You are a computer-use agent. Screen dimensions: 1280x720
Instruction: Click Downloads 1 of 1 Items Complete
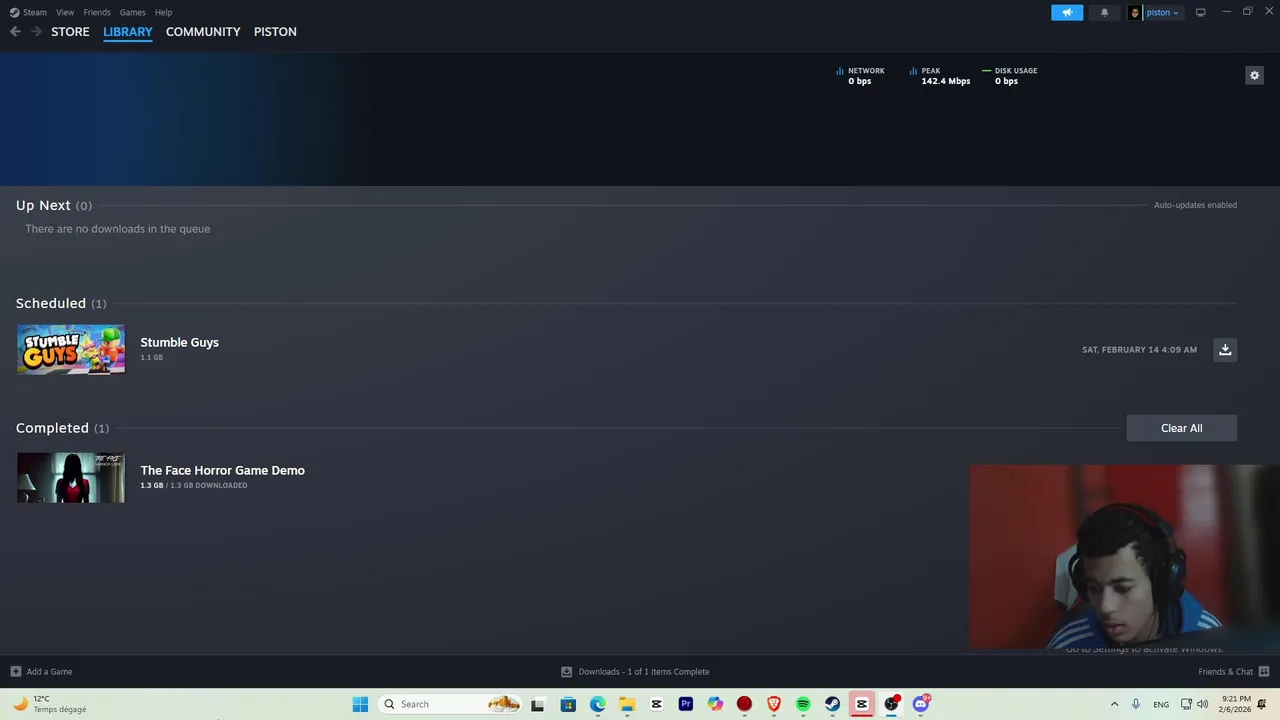635,672
